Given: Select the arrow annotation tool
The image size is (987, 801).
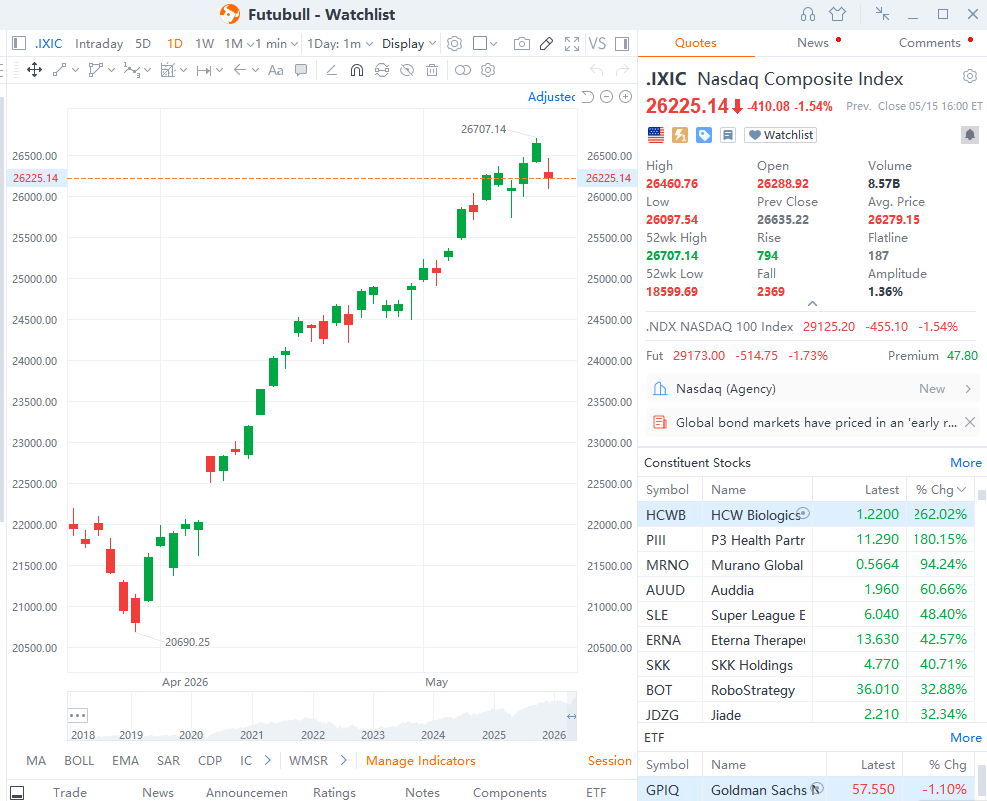Looking at the screenshot, I should click(x=240, y=70).
